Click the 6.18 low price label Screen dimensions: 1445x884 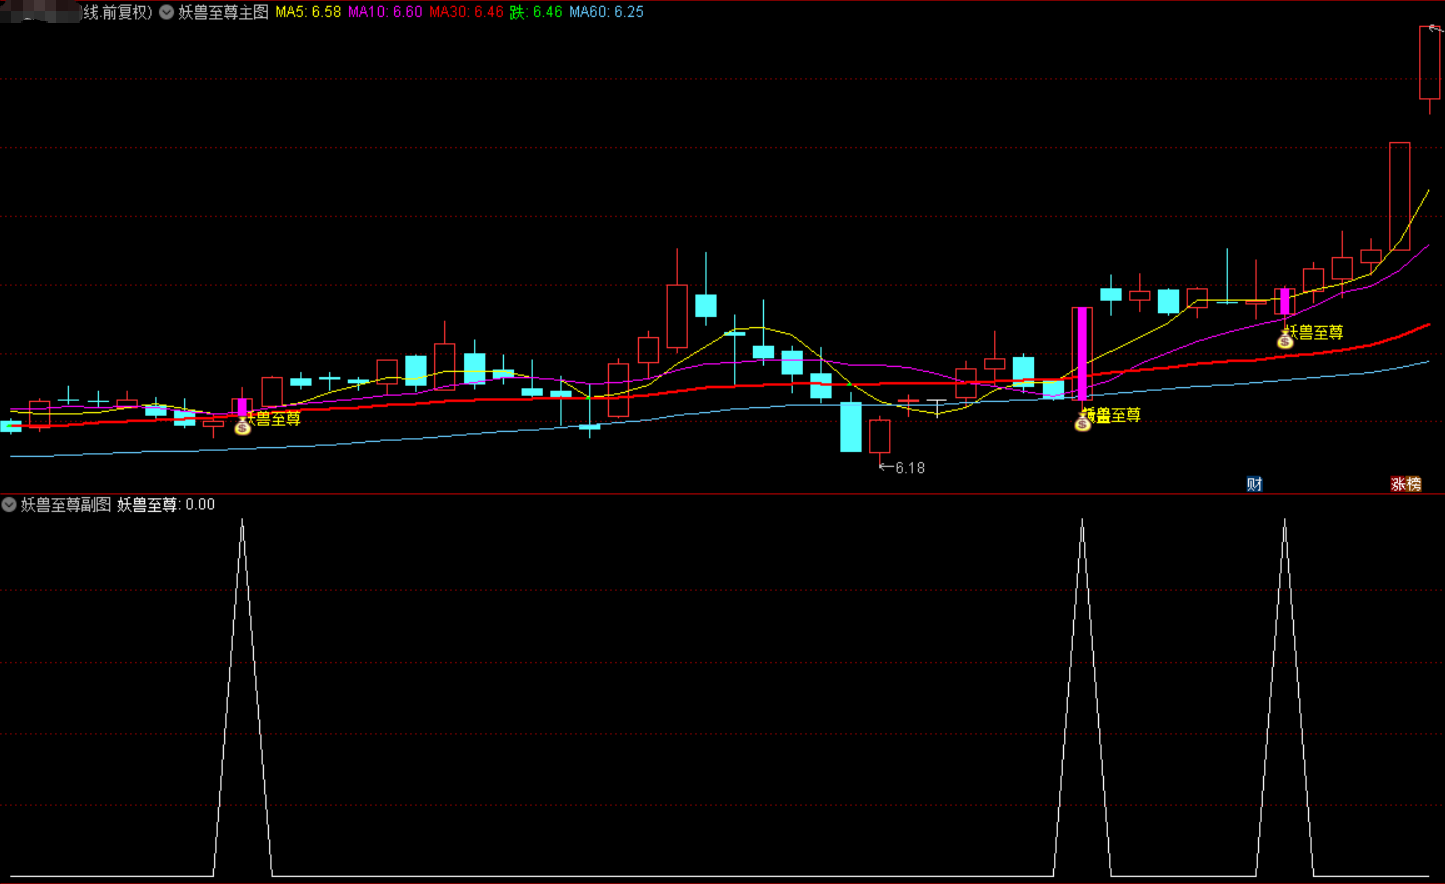[910, 468]
